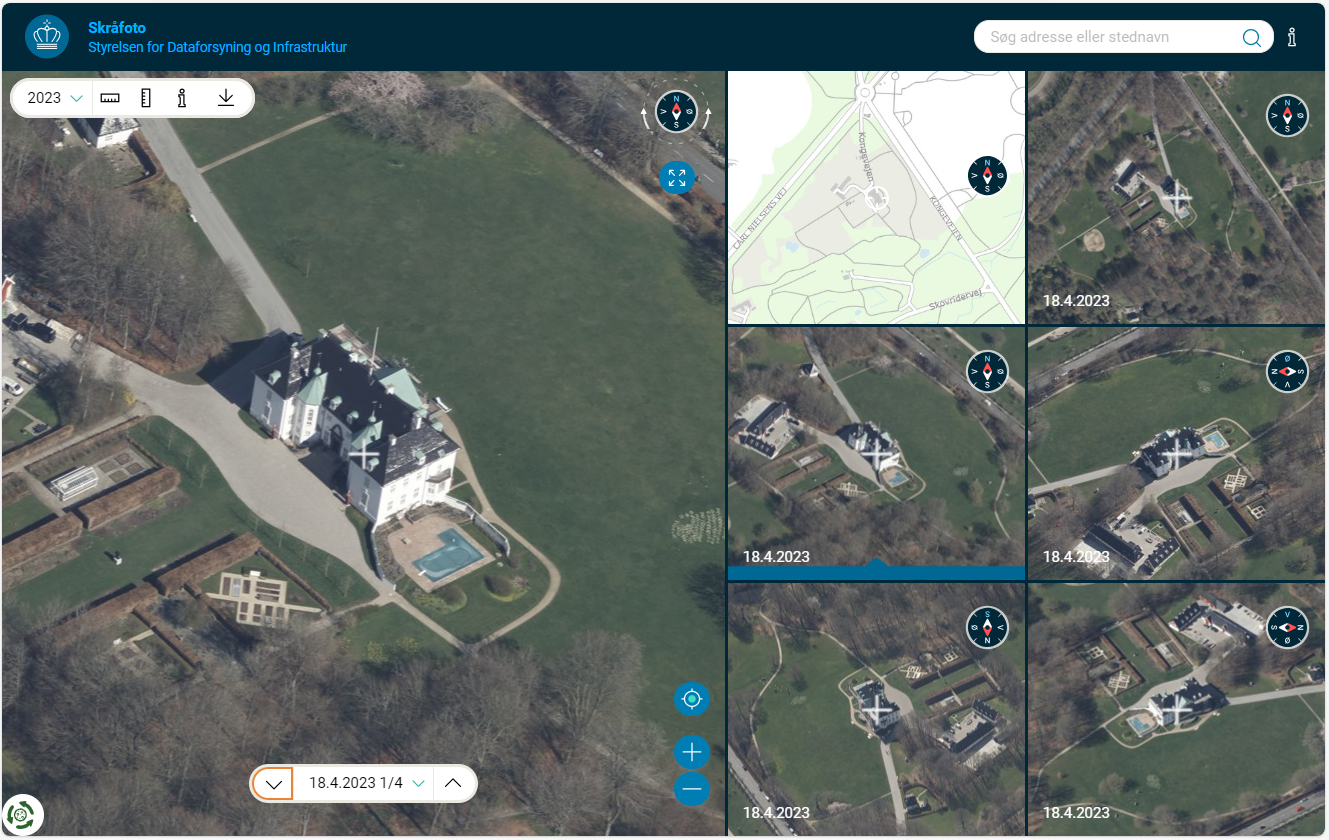Click compass in the nadir view thumbnail

[x=1287, y=115]
